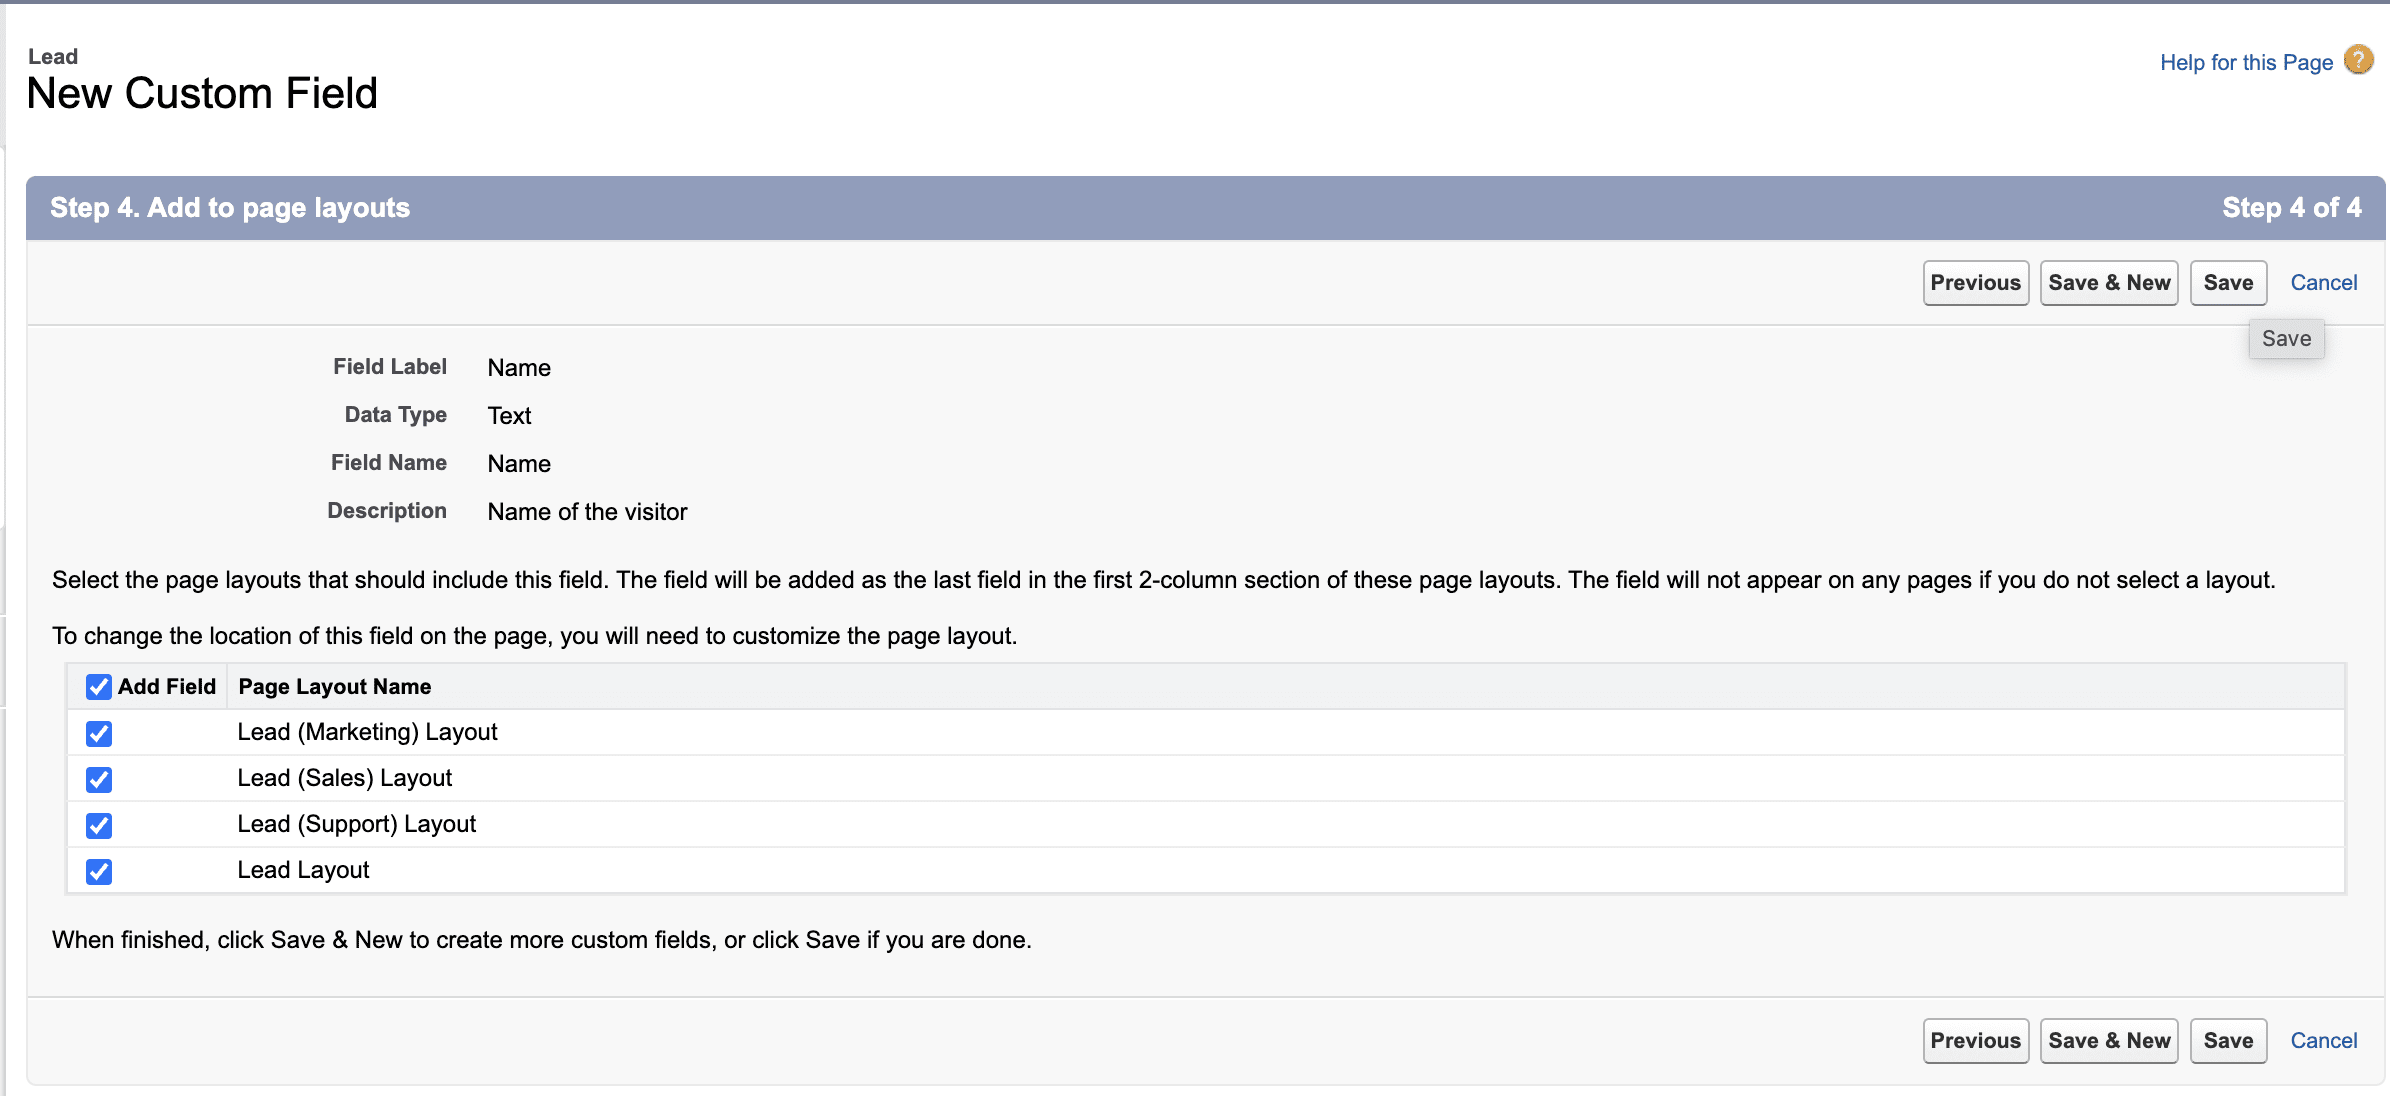The width and height of the screenshot is (2390, 1096).
Task: Click the Lead (Support) Layout row label
Action: pyautogui.click(x=356, y=824)
